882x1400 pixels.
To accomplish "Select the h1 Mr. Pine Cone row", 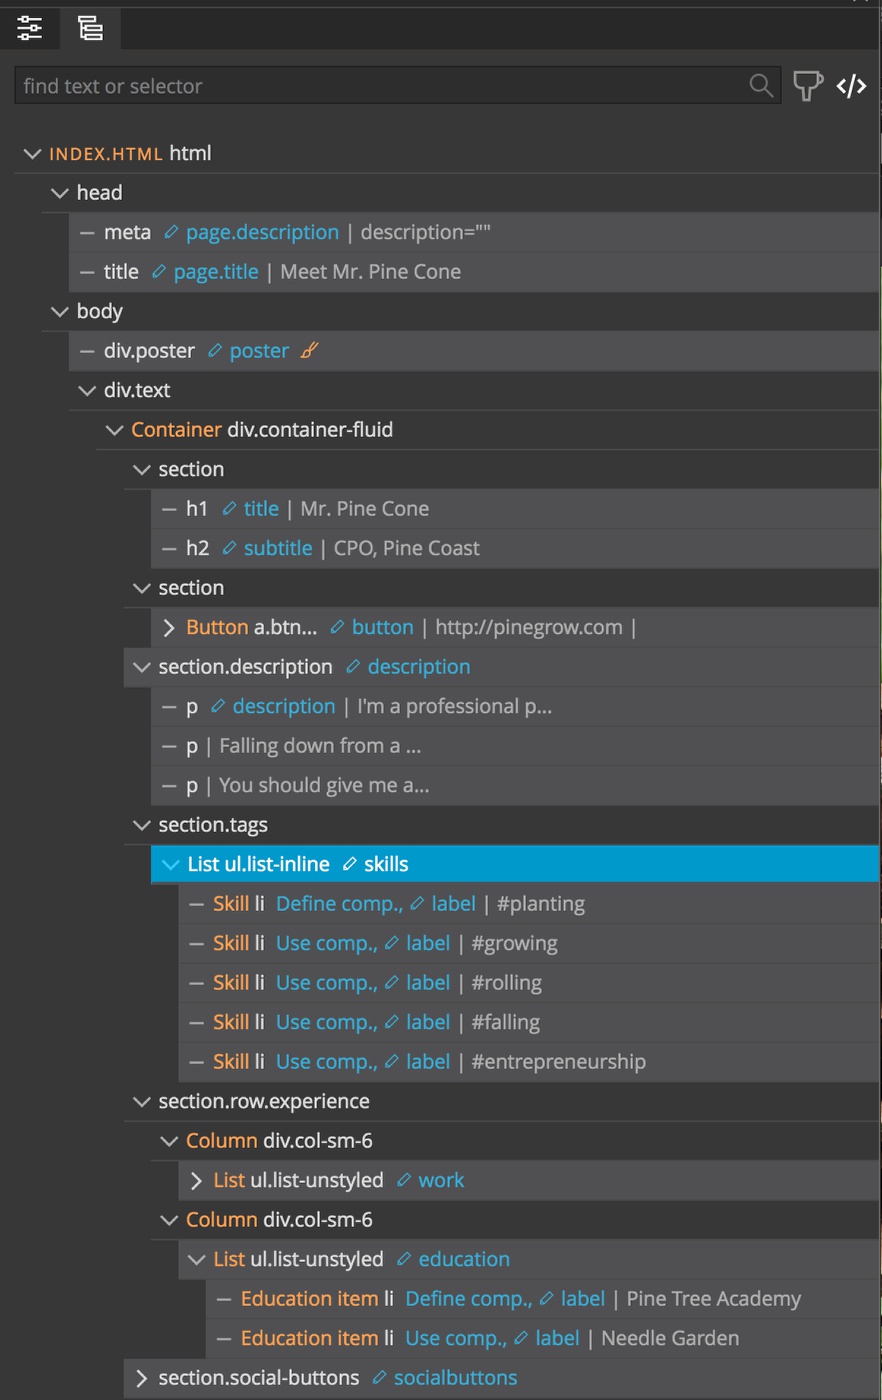I will click(516, 509).
